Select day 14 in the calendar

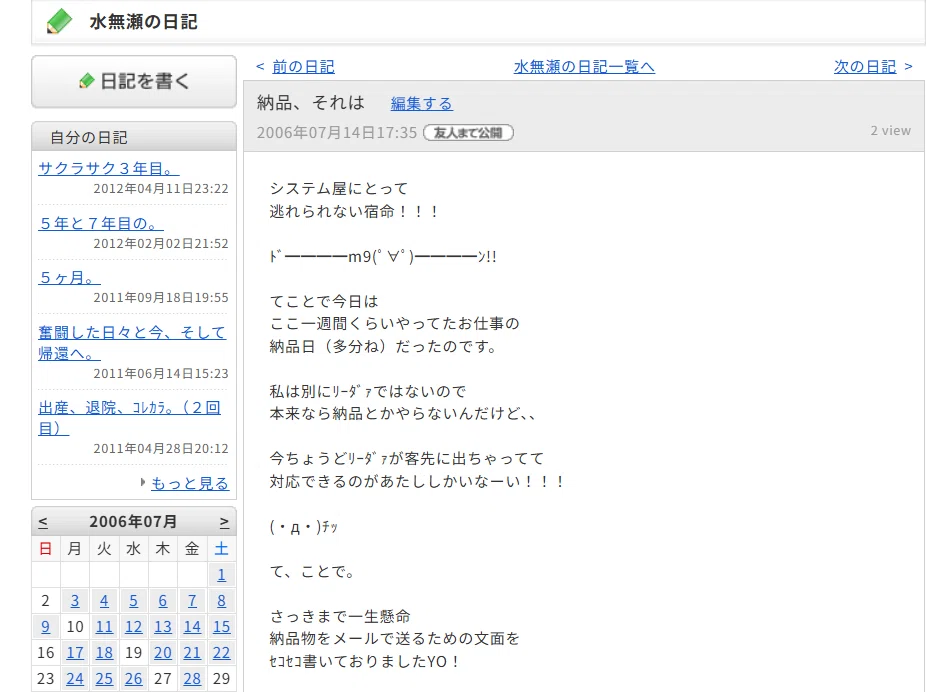click(x=192, y=626)
